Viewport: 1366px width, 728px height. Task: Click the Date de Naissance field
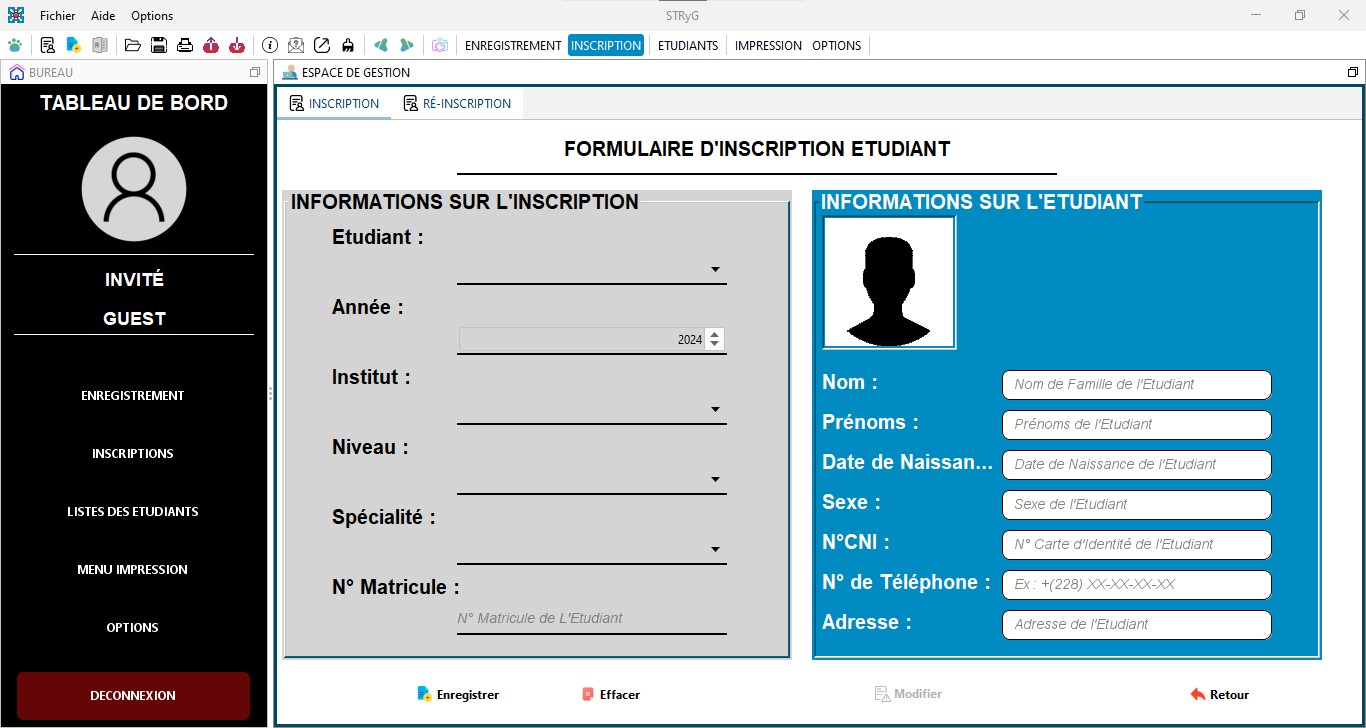(x=1137, y=464)
